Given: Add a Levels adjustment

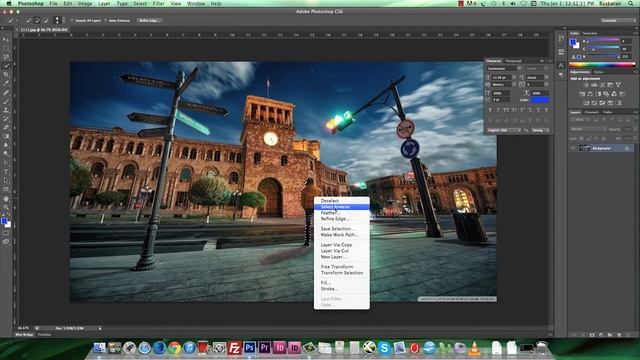Looking at the screenshot, I should [x=594, y=85].
